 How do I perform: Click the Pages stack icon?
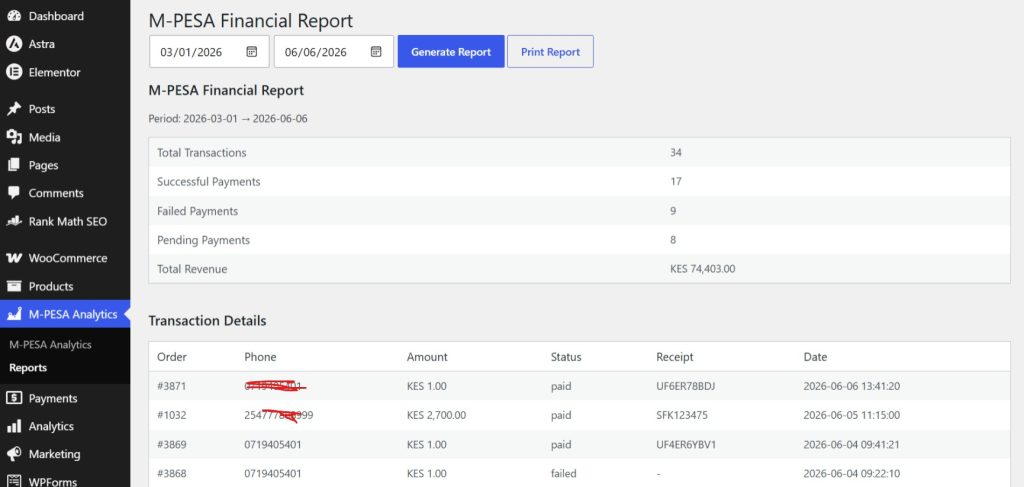coord(14,165)
